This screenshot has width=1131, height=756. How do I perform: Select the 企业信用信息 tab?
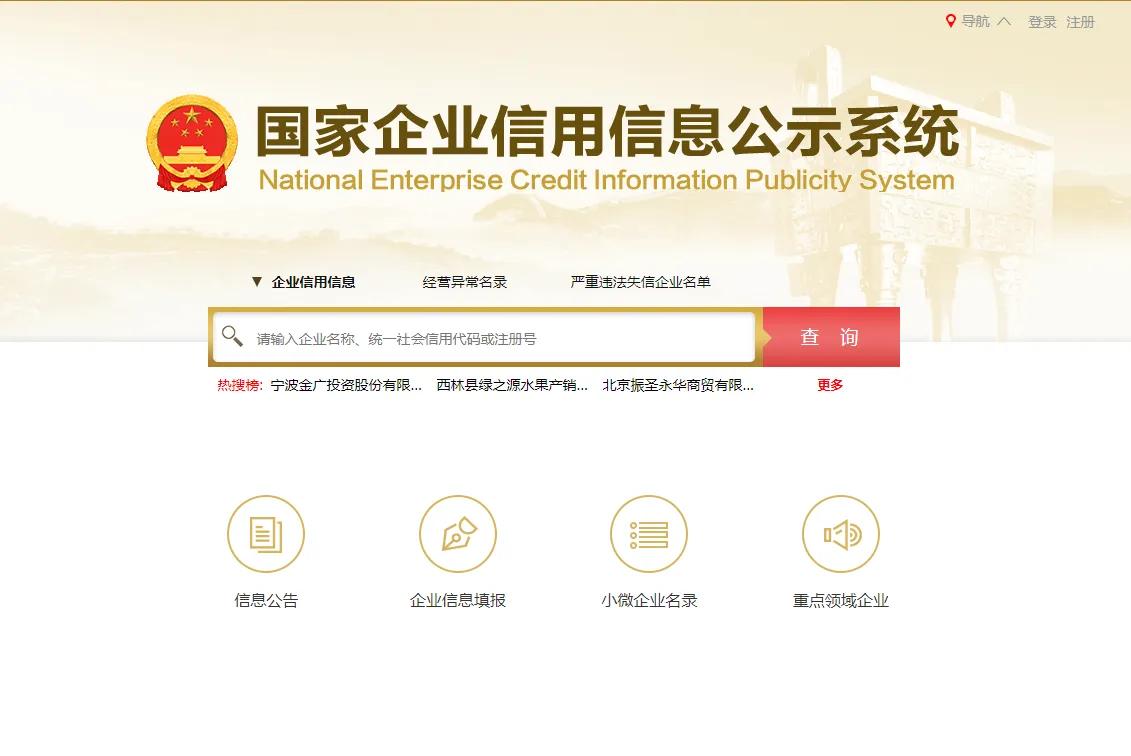314,282
